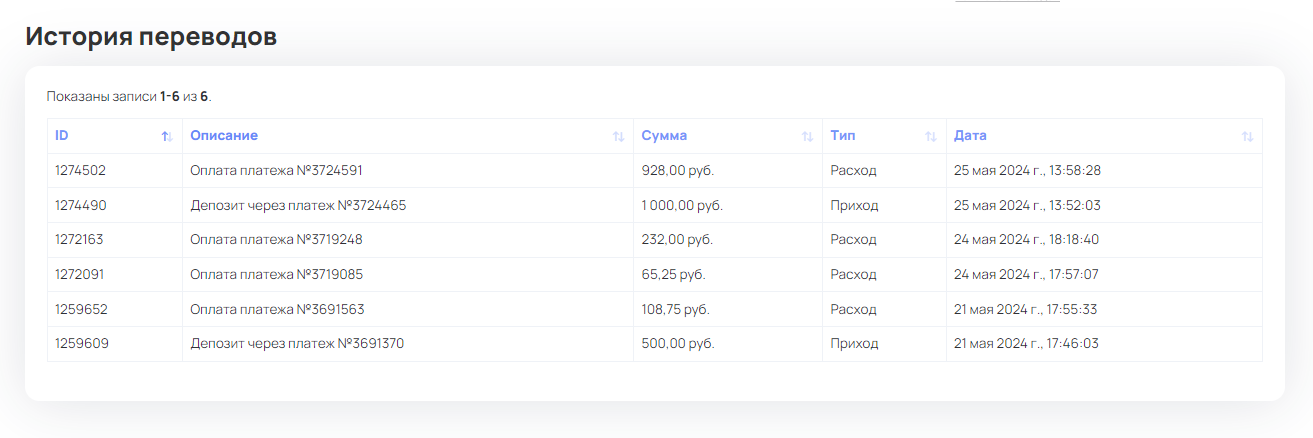Select the 108,75 руб. amount cell
The image size is (1313, 438).
675,310
